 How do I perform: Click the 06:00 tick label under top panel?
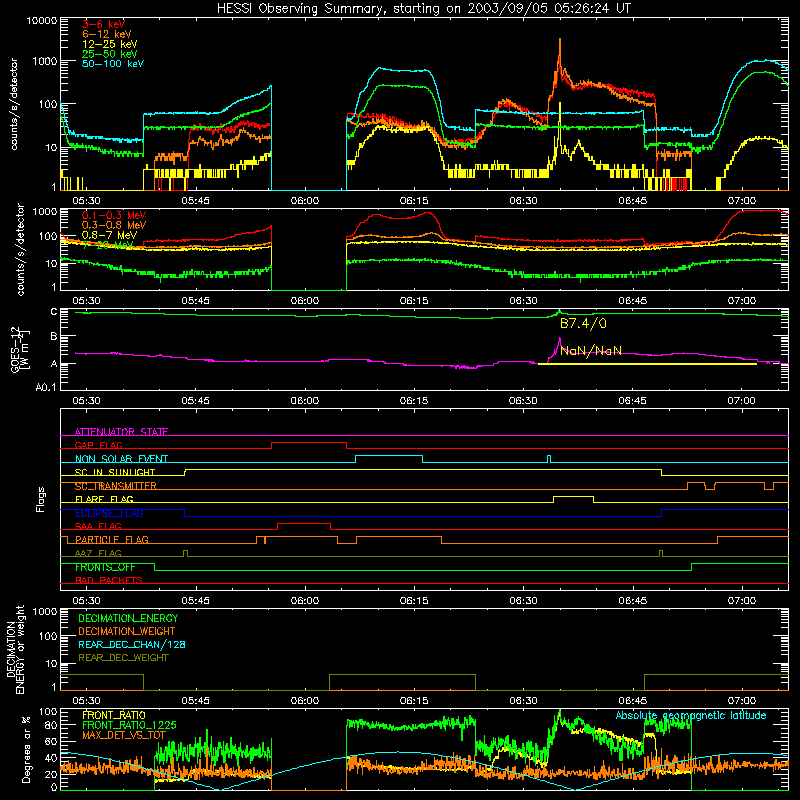click(305, 201)
